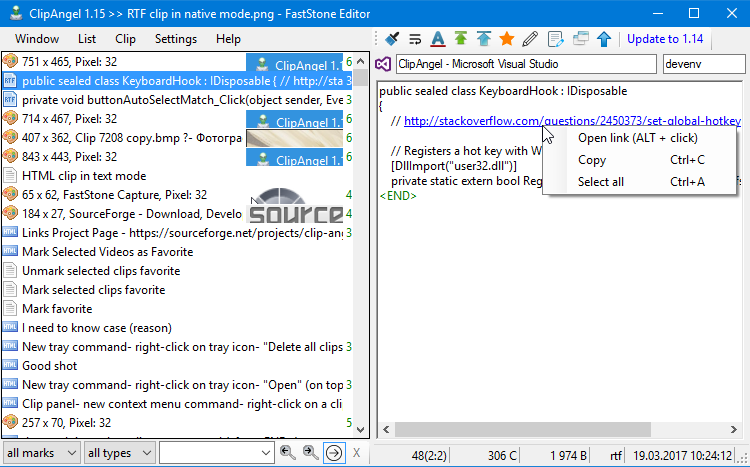Click text pane horizontal scrollbar right arrow
750x467 pixels.
pyautogui.click(x=734, y=430)
